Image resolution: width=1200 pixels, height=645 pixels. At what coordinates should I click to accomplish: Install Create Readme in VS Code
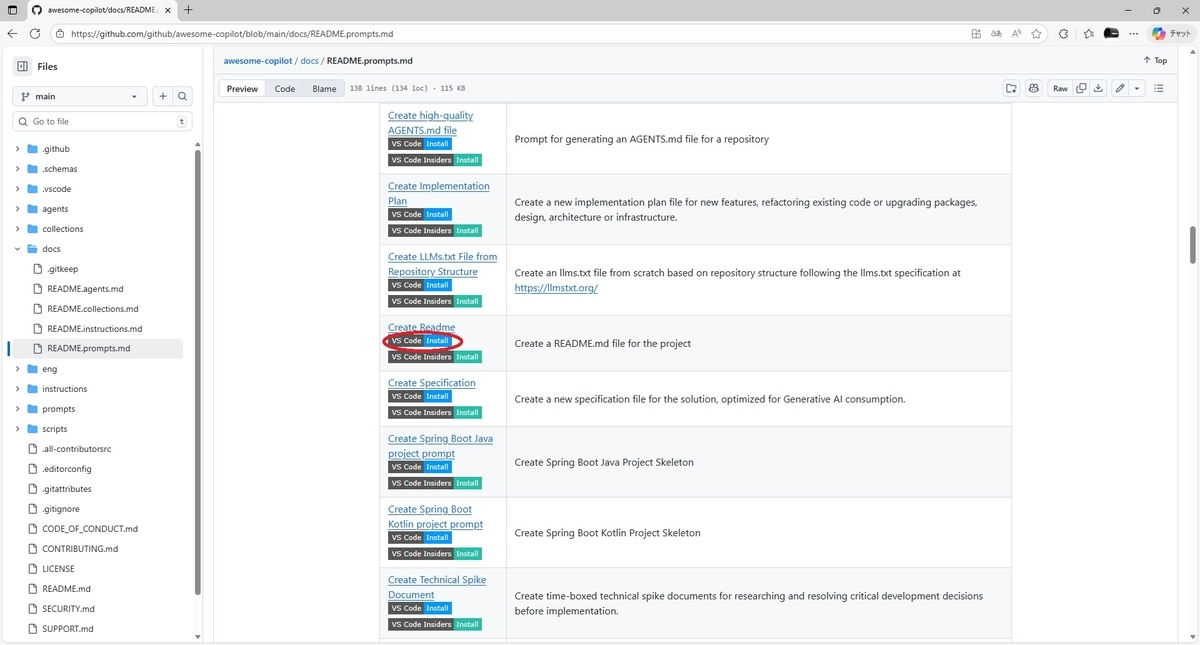420,341
